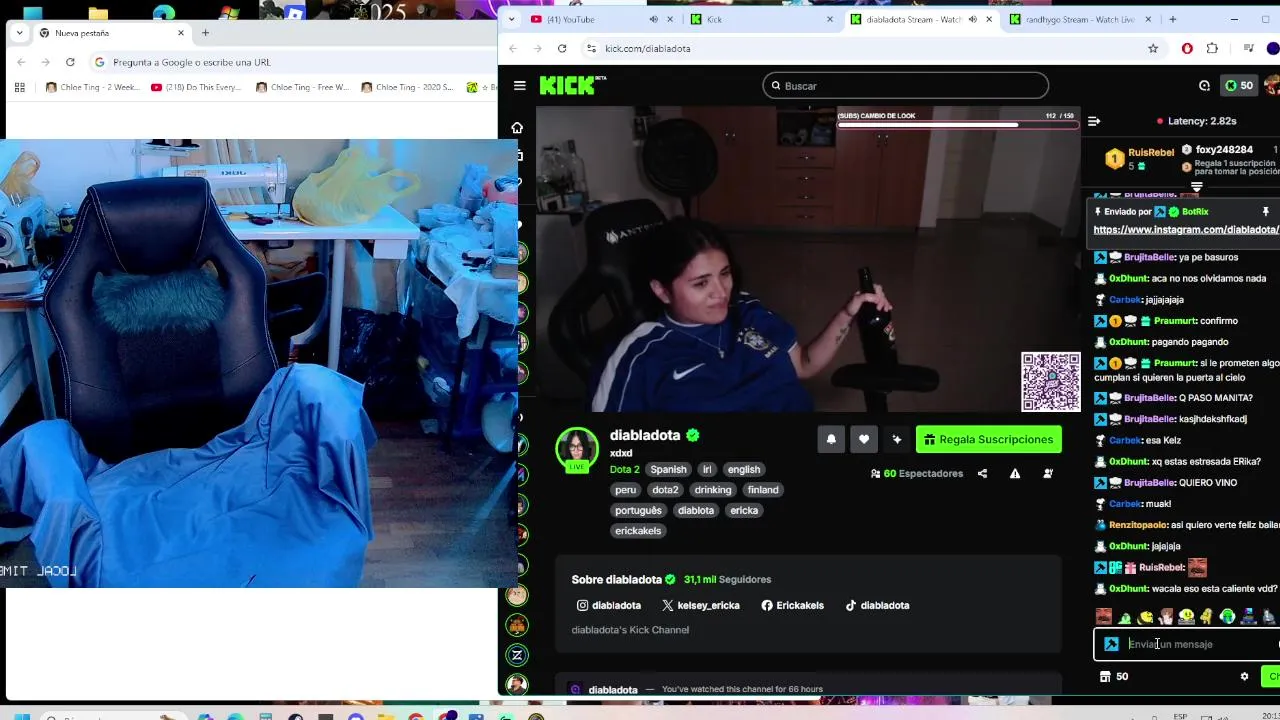1280x720 pixels.
Task: Click the diabladota live avatar
Action: [577, 449]
